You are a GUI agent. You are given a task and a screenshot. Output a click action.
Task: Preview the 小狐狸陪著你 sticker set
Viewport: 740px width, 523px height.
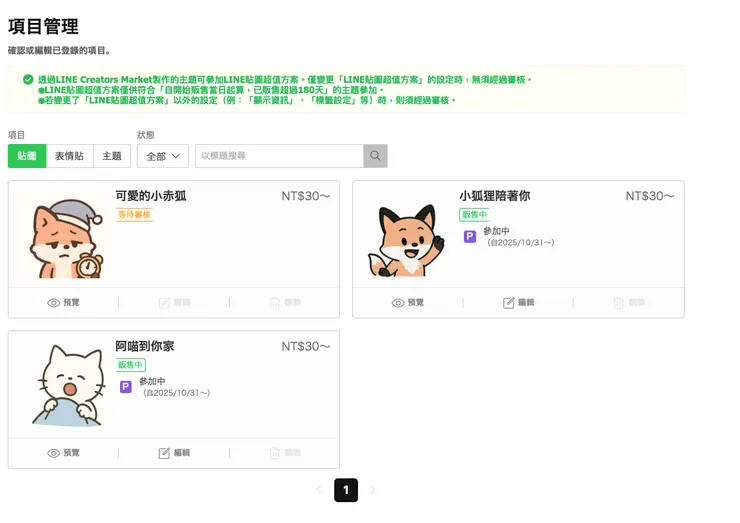point(408,303)
